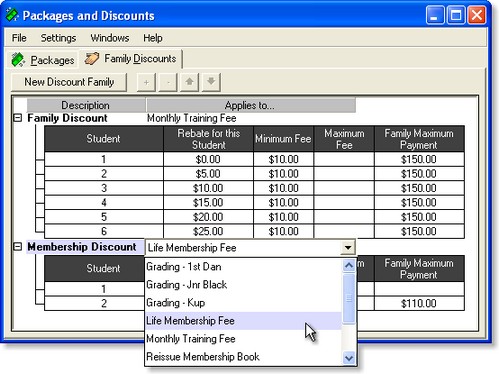
Task: Click the New Discount Family button
Action: 69,82
